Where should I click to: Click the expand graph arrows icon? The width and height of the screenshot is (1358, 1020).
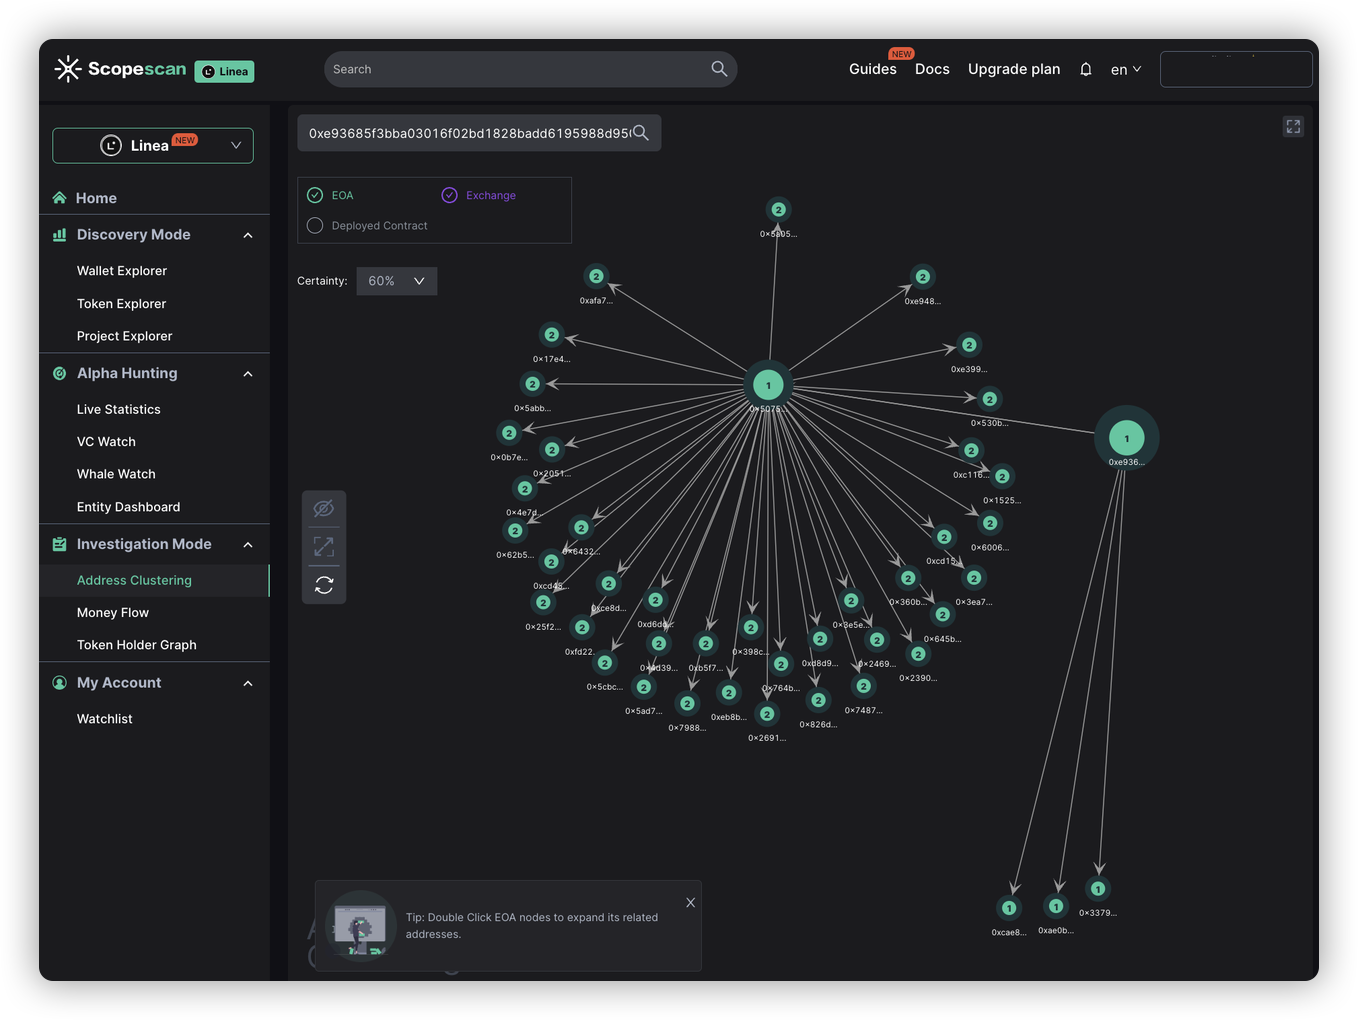pos(324,547)
